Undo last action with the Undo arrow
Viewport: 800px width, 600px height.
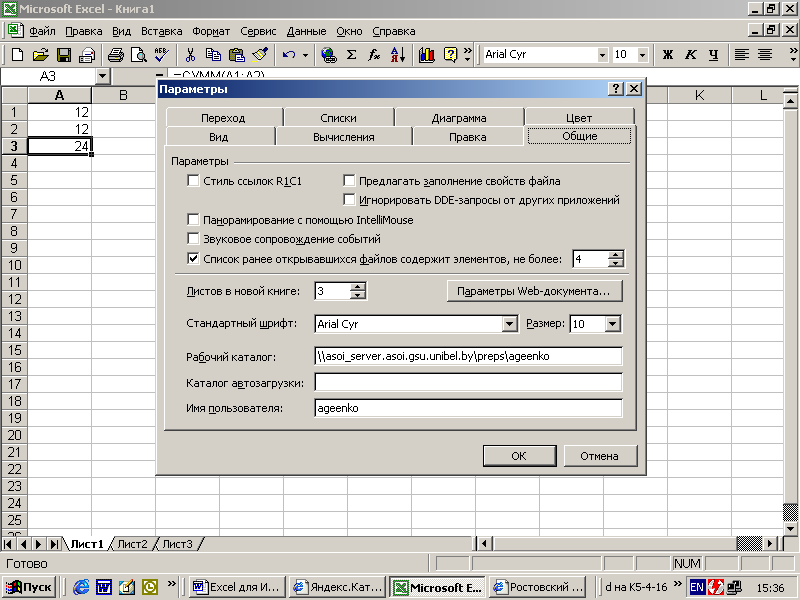[289, 54]
